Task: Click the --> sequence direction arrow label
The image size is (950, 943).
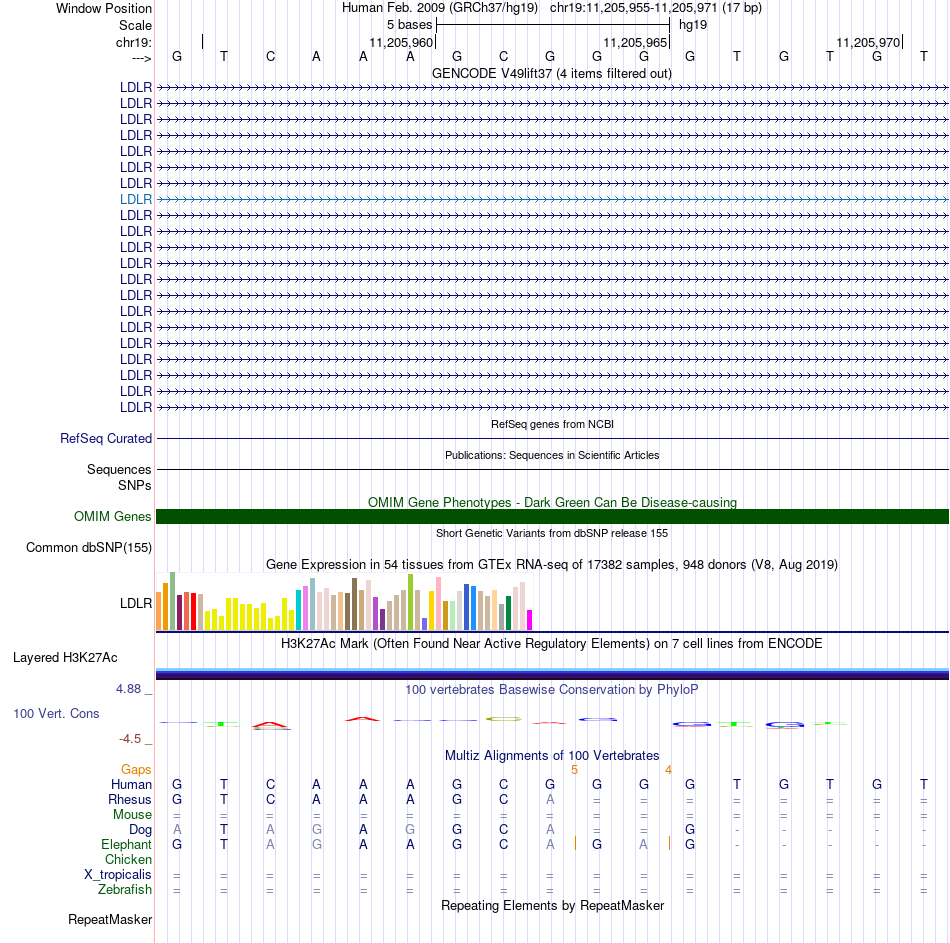Action: (x=142, y=58)
